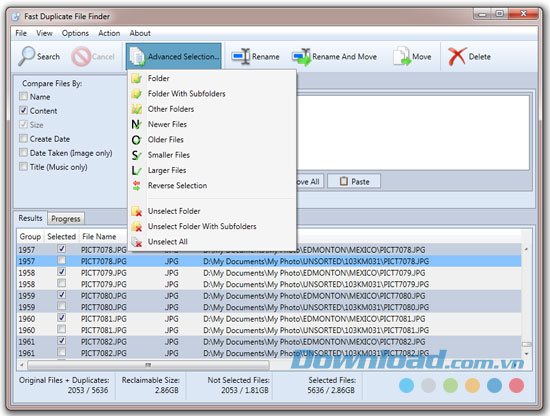
Task: Click the Unselect All icon
Action: pos(136,242)
